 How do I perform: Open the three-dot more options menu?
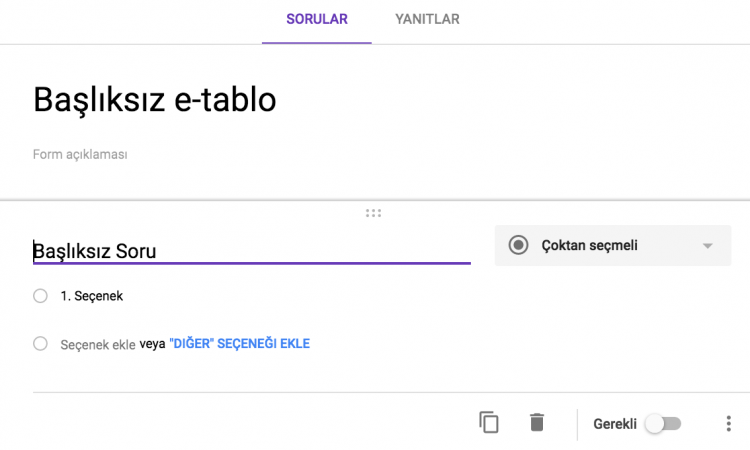[x=728, y=423]
